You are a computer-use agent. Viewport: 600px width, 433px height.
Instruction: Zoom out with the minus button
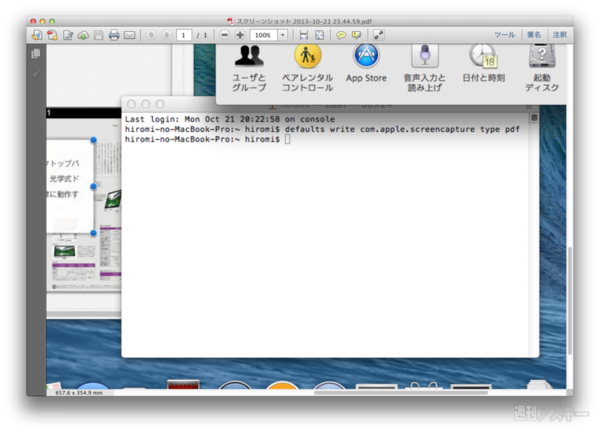(x=225, y=35)
